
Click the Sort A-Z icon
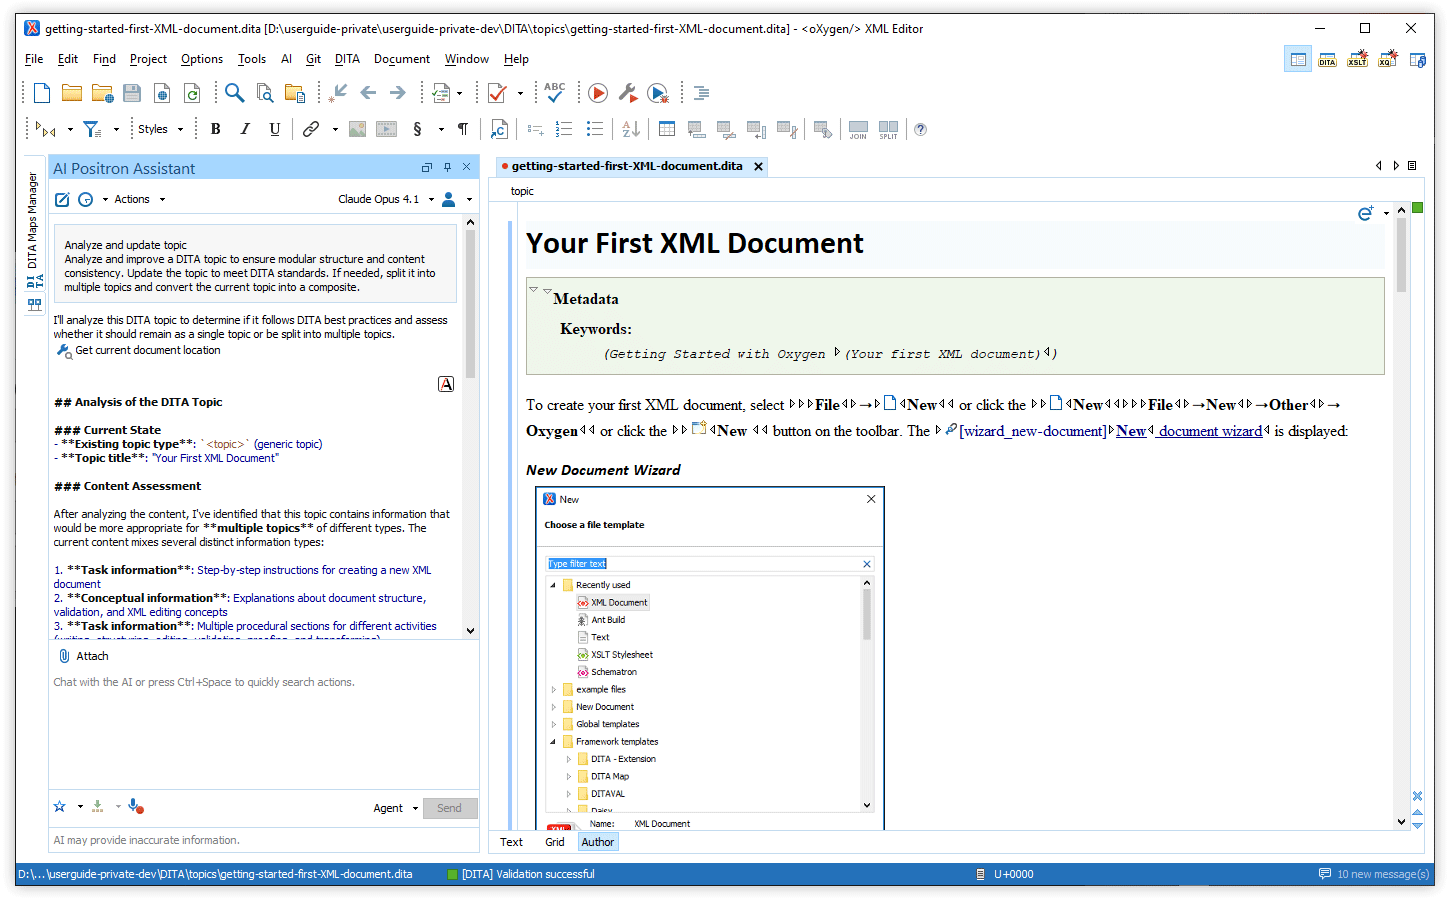pos(631,129)
